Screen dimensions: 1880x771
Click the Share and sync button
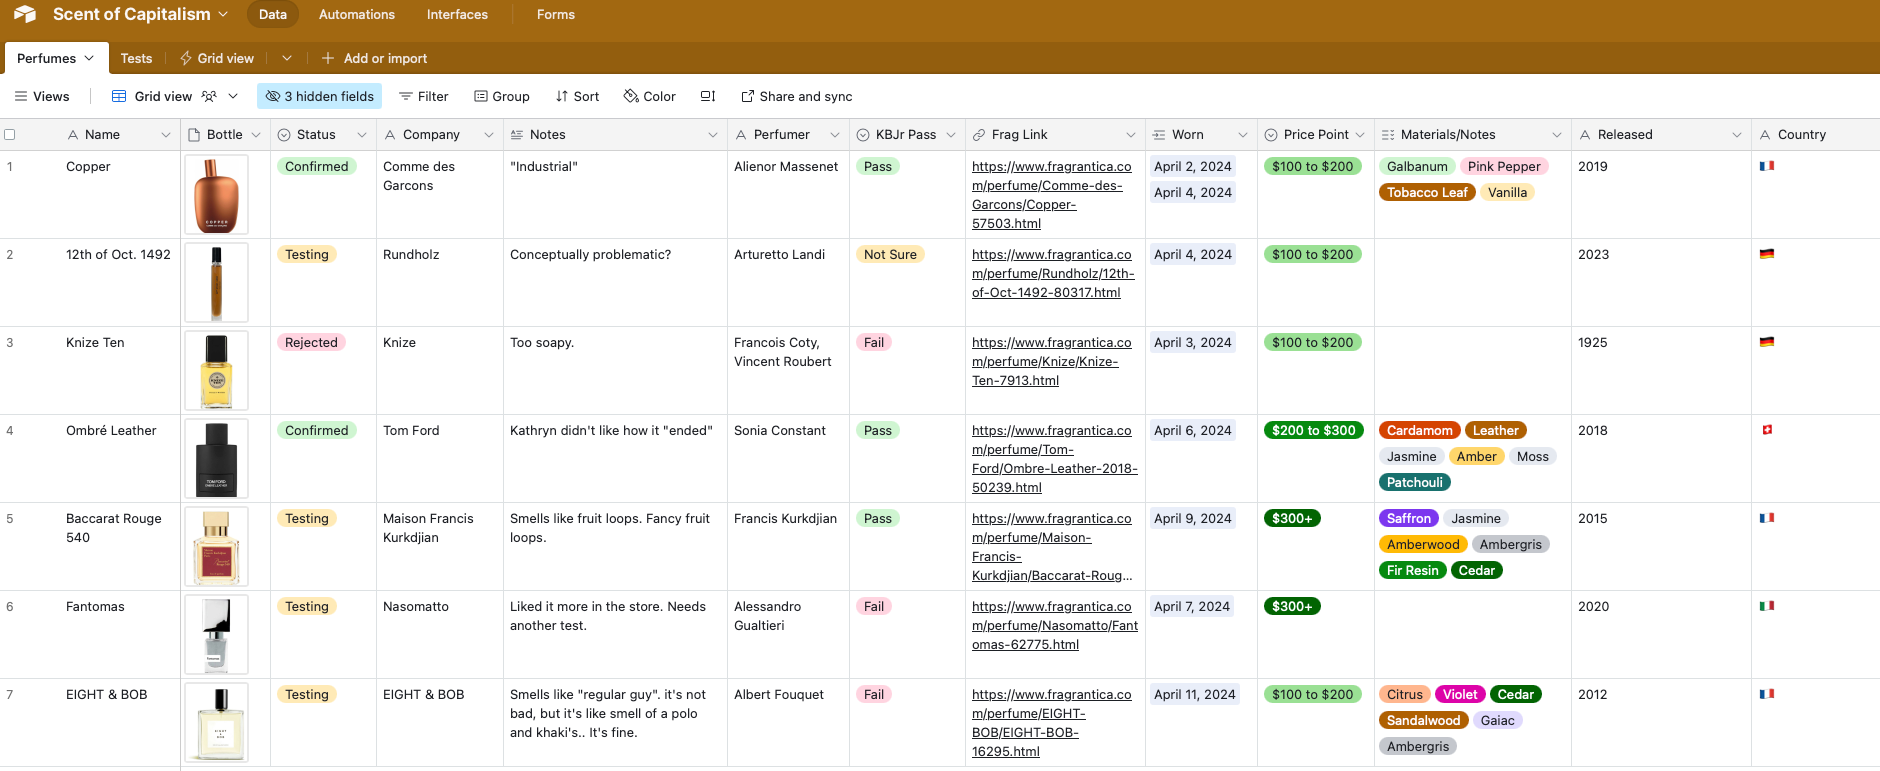tap(796, 96)
